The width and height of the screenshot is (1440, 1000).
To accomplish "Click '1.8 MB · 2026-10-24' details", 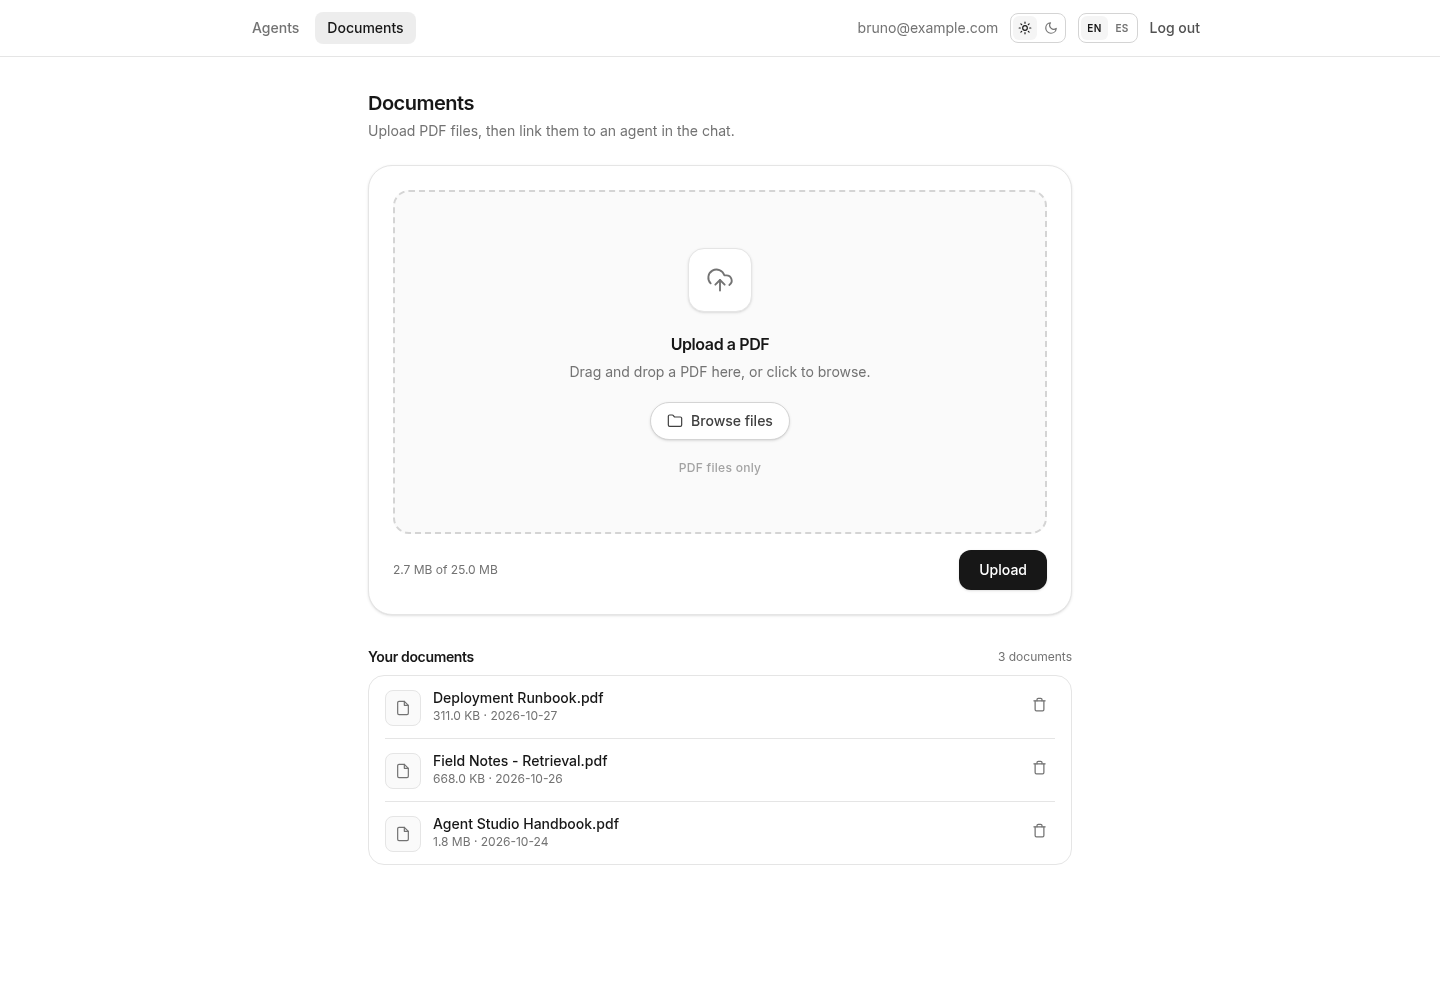I will [491, 842].
